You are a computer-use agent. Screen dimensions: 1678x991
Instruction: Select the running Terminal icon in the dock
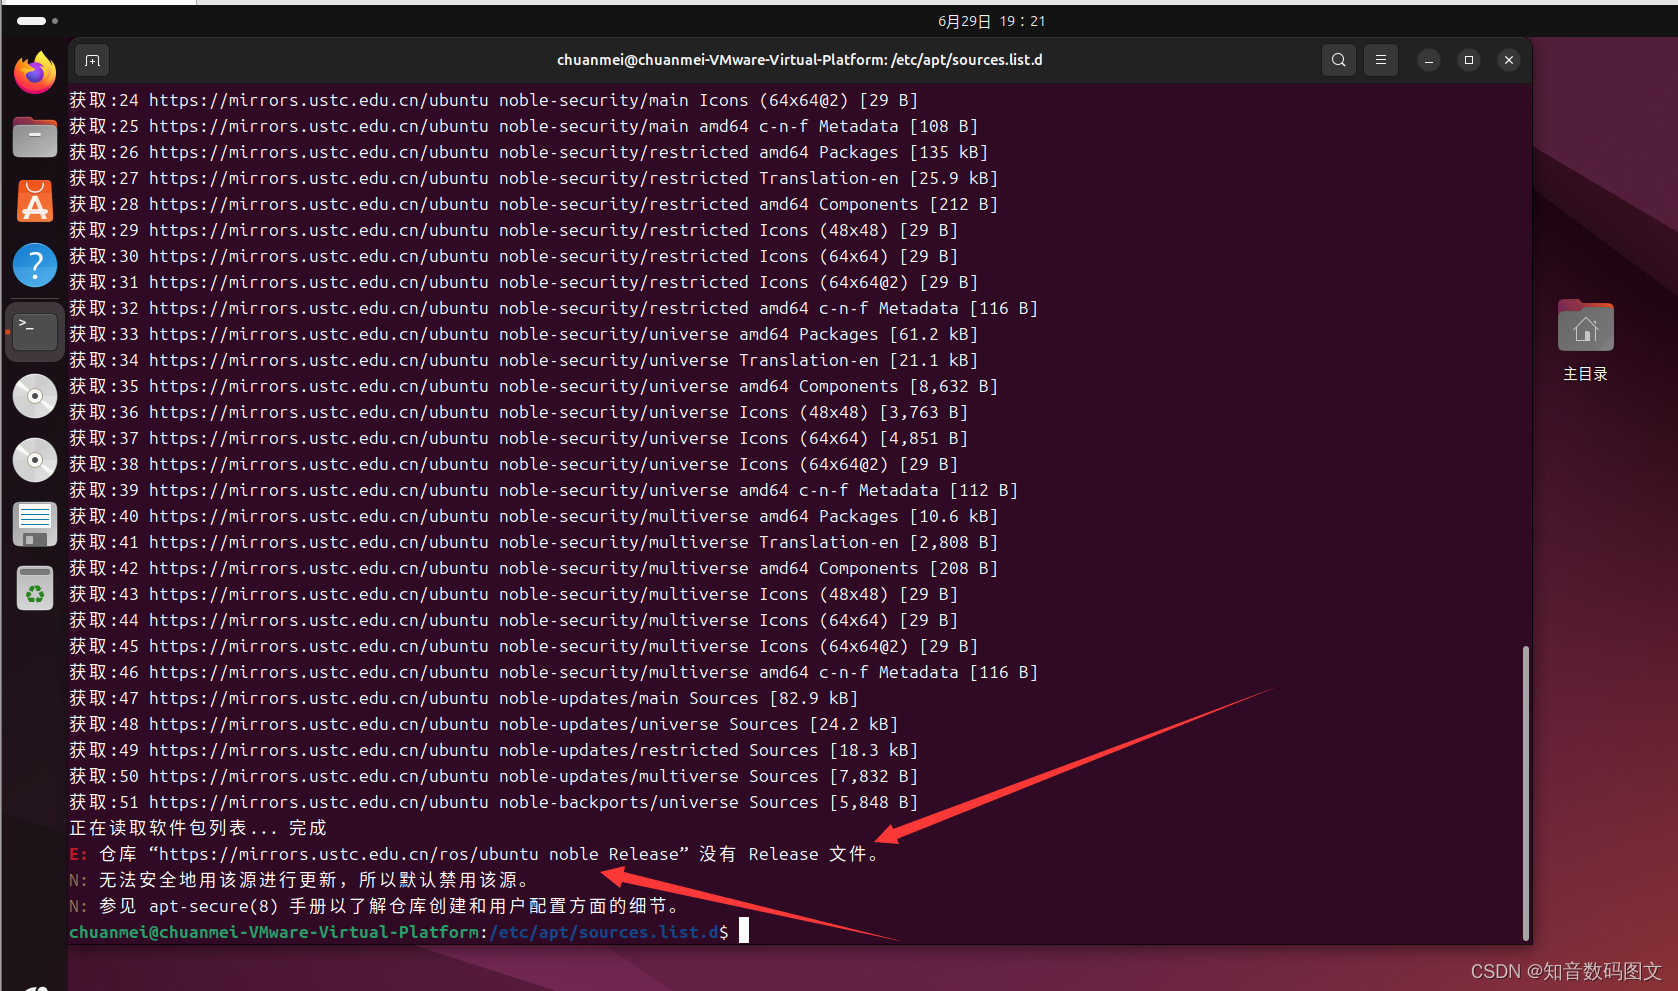click(x=34, y=330)
